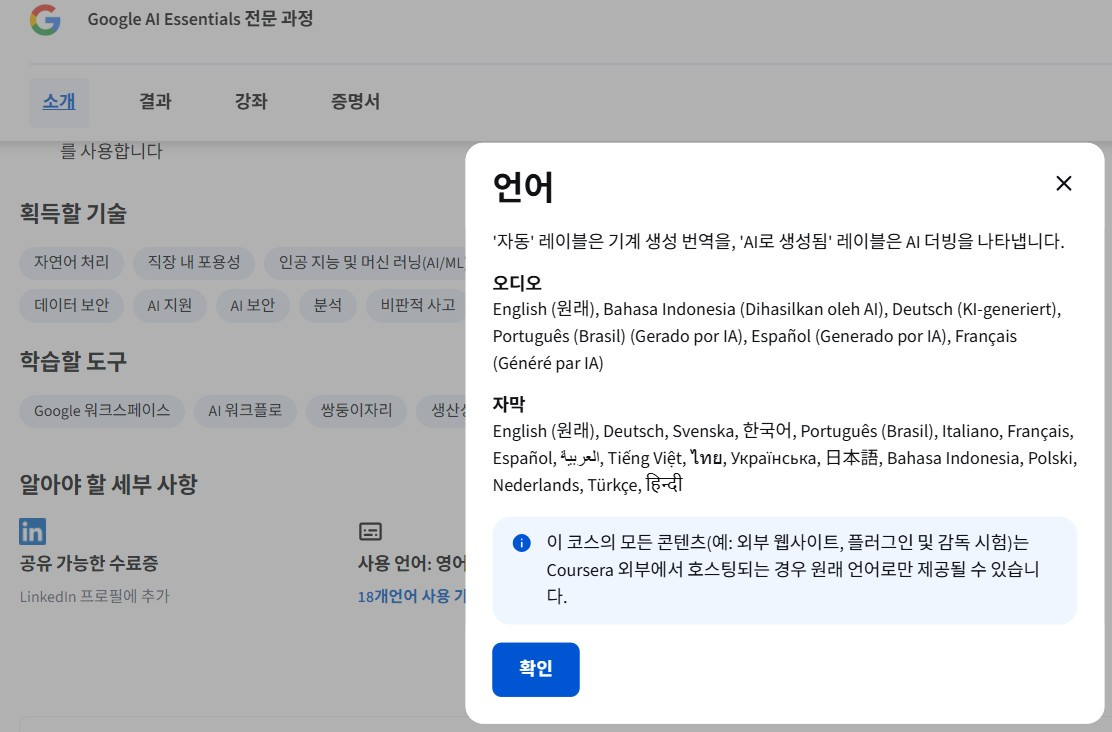Click the Bahasa Indonesia (Dihasilkan oleh AI) audio entry

[743, 310]
